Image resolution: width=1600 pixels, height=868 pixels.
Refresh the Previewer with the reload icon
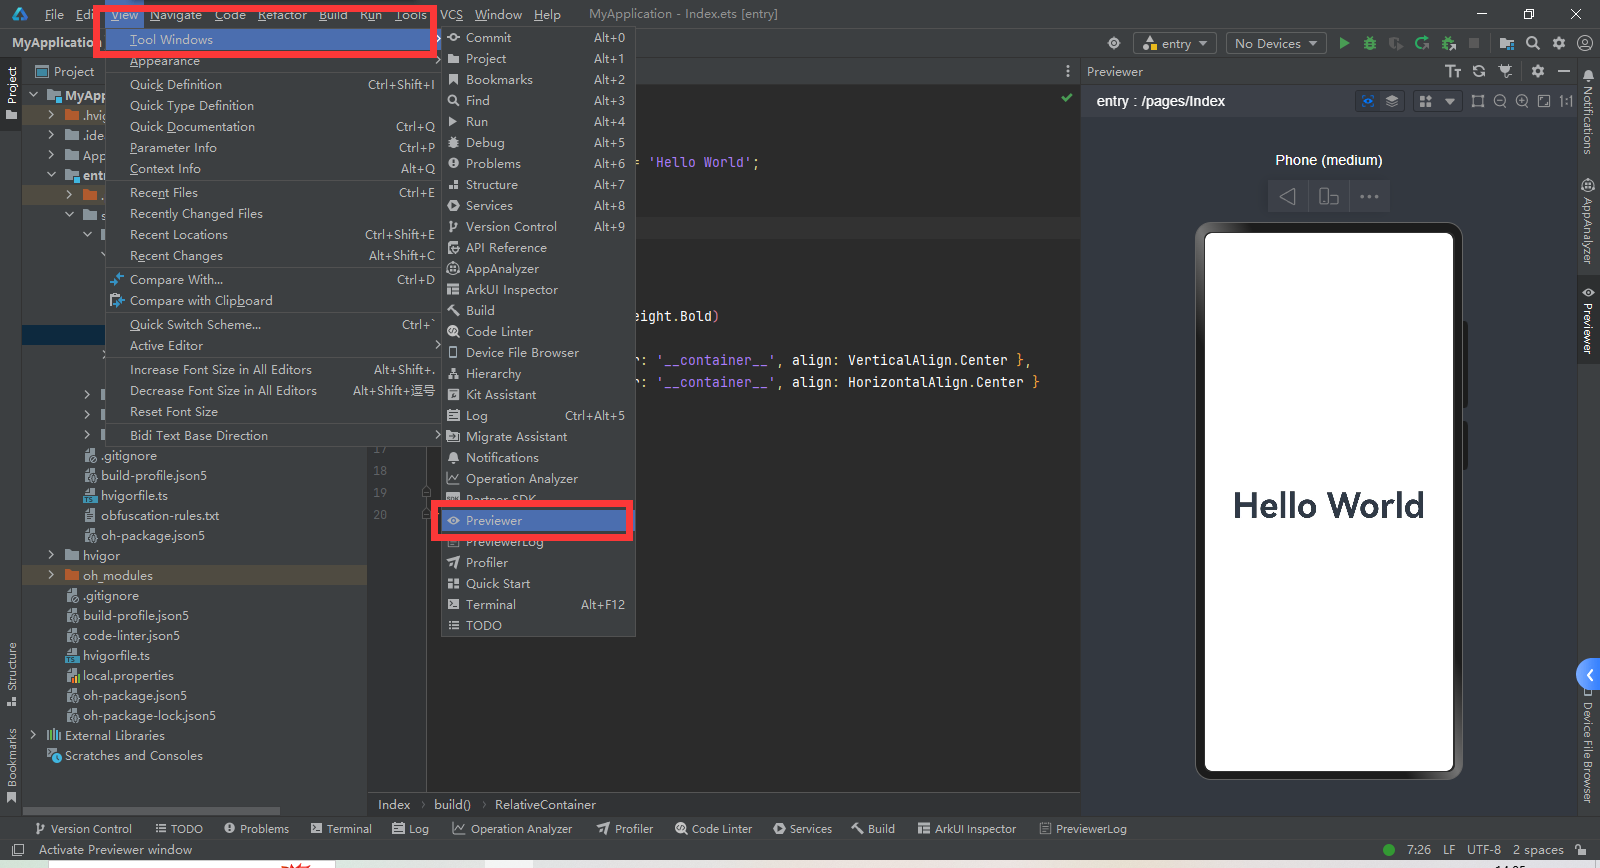(1479, 71)
